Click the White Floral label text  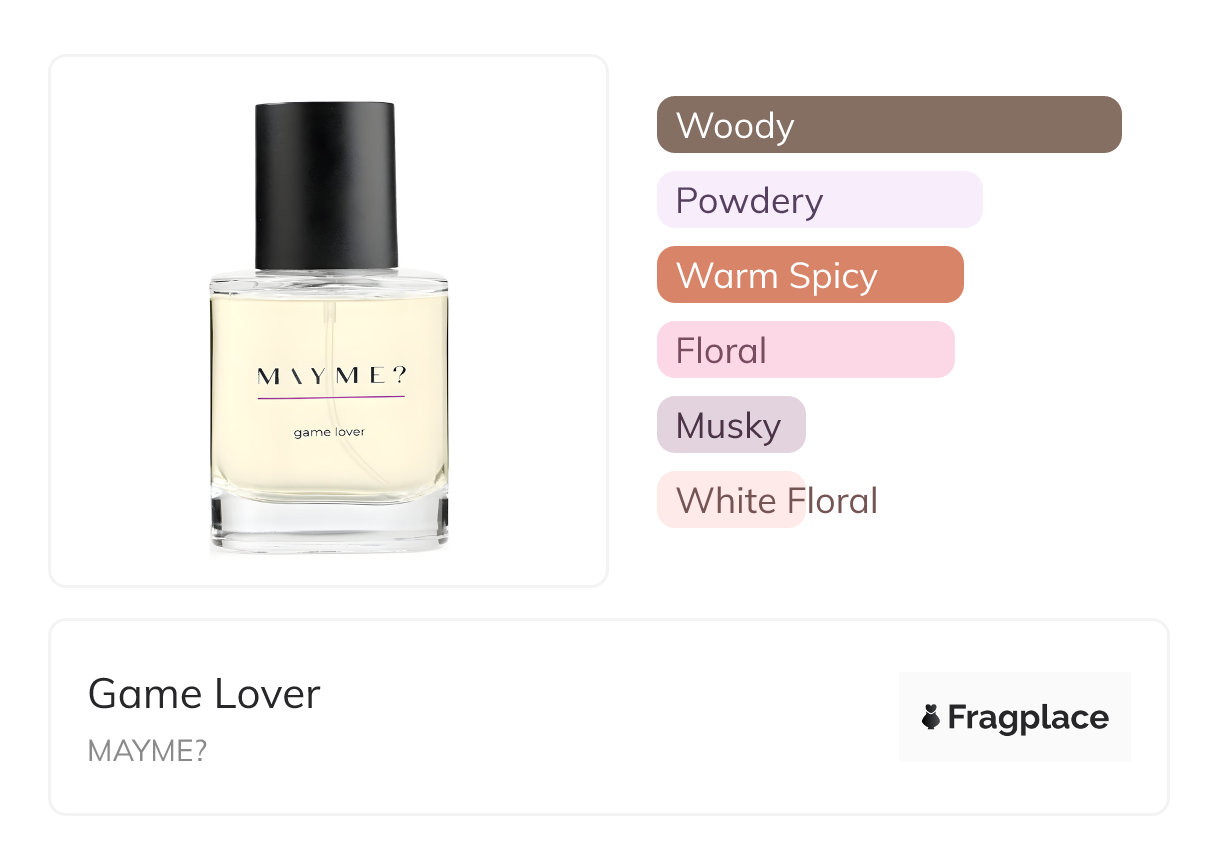[777, 501]
